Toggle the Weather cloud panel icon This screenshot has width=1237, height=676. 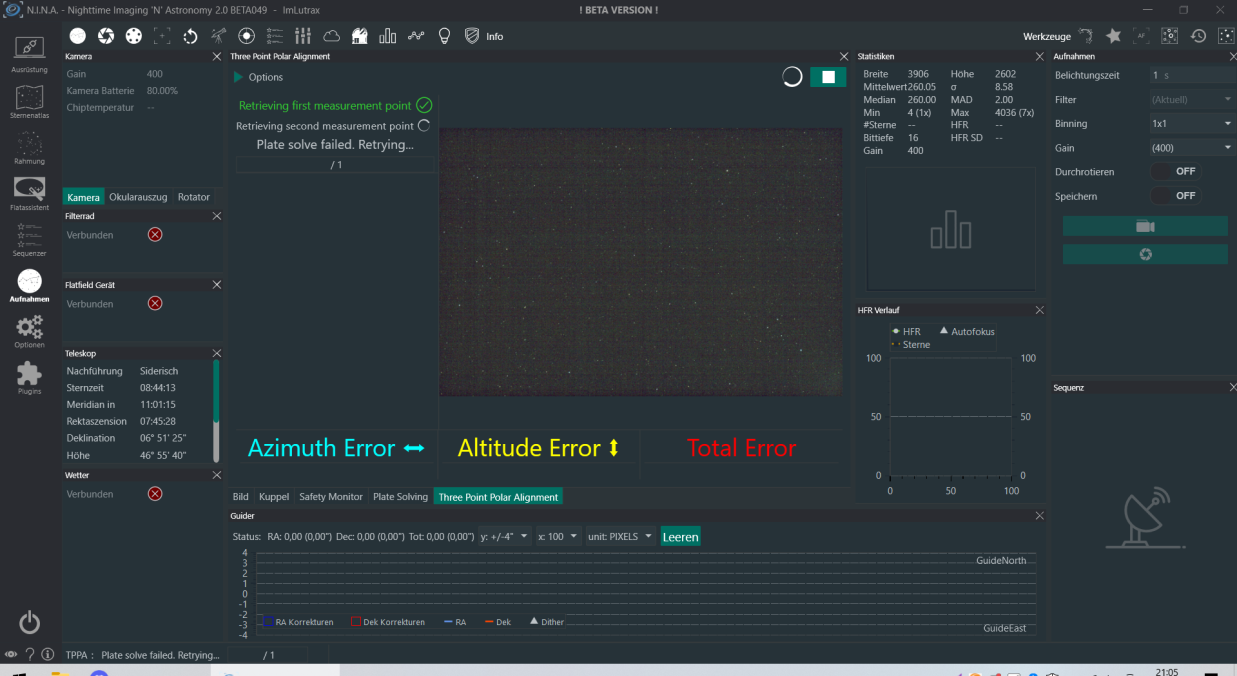point(331,36)
